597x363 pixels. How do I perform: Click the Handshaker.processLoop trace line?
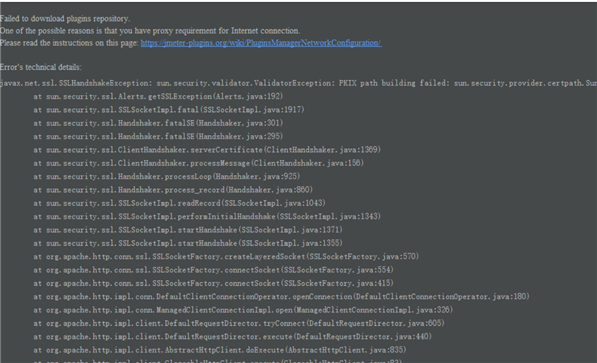pos(166,176)
